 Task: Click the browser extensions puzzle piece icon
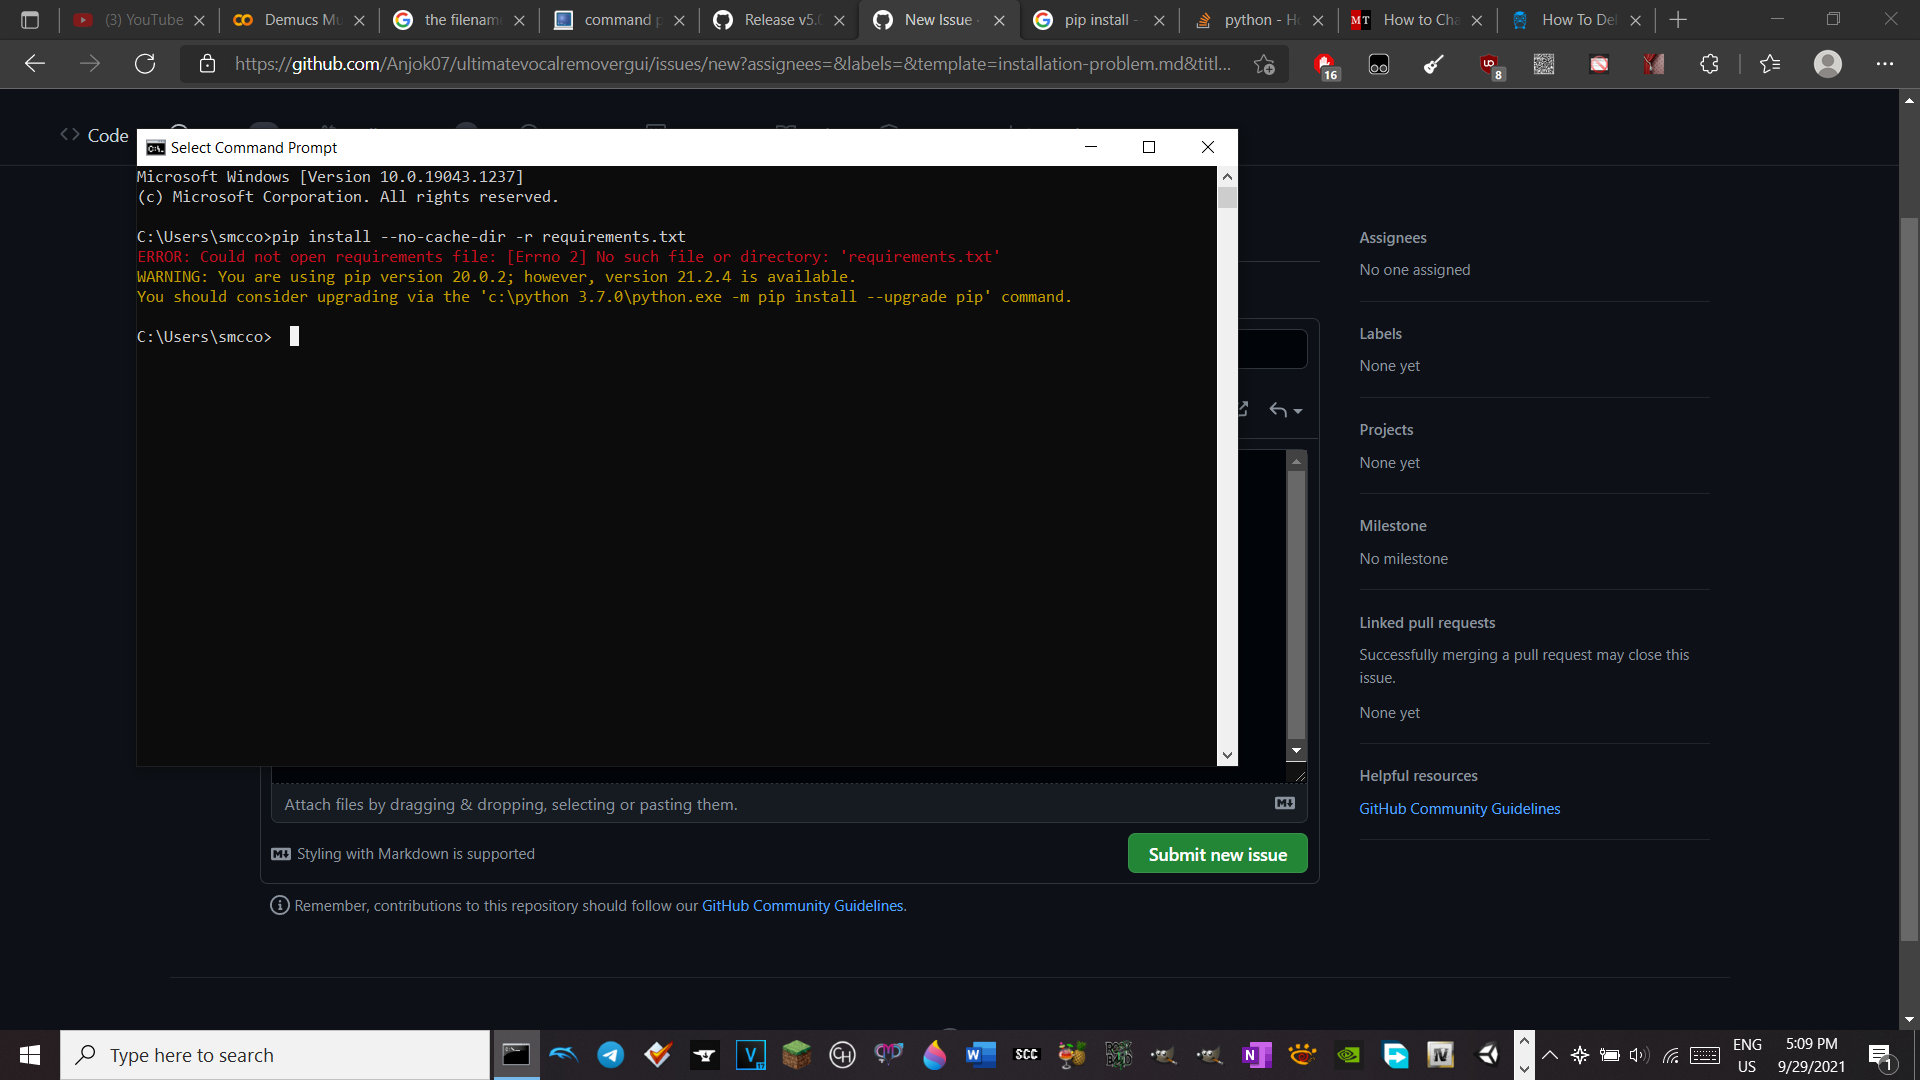[x=1710, y=64]
